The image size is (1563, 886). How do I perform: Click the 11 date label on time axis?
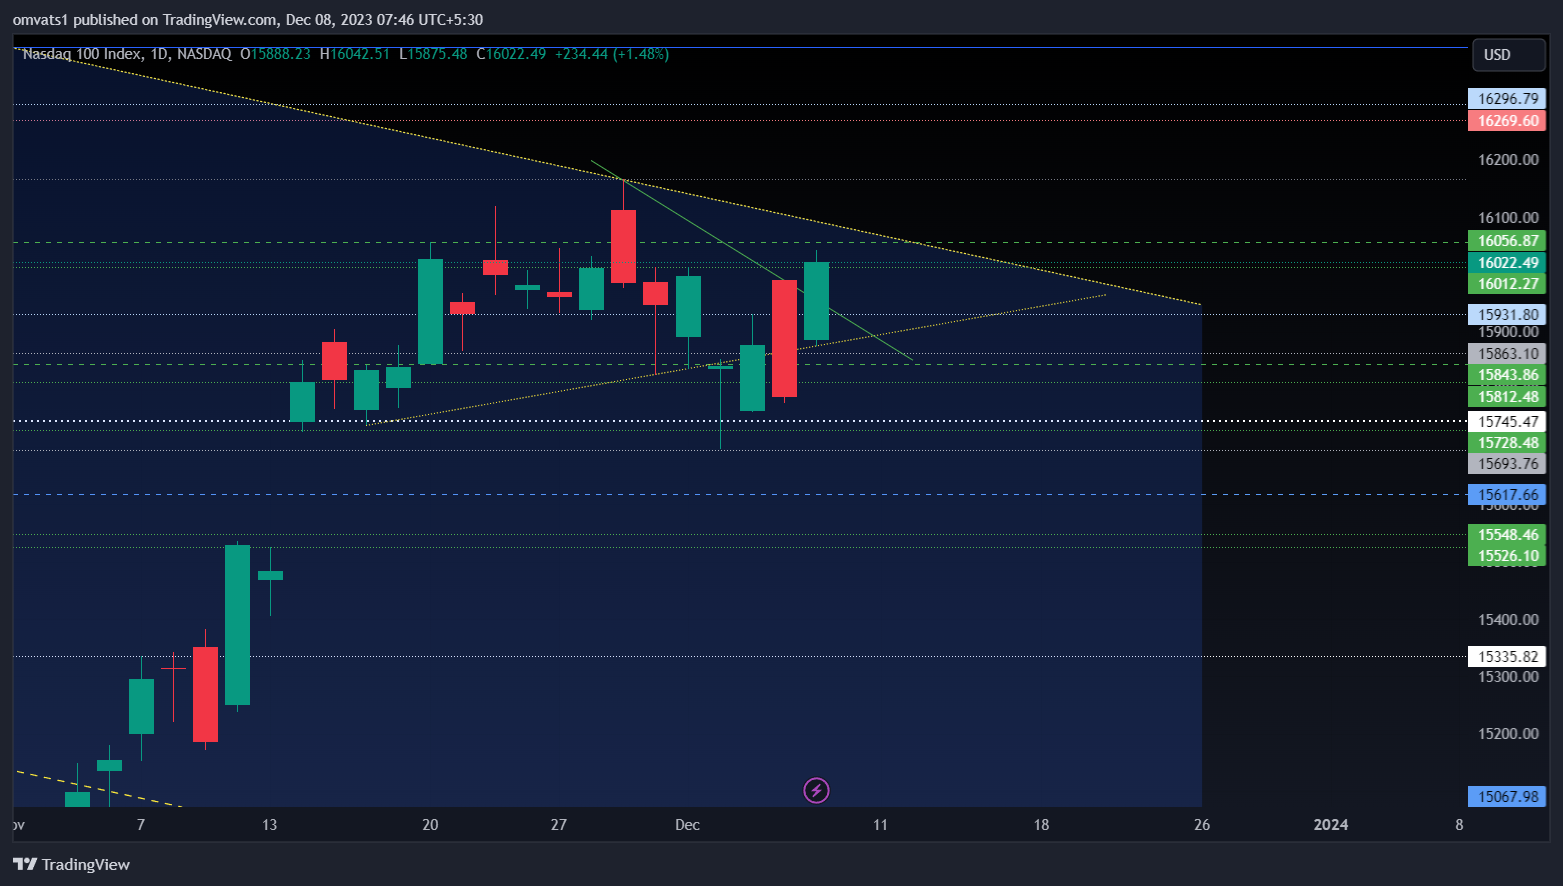880,825
